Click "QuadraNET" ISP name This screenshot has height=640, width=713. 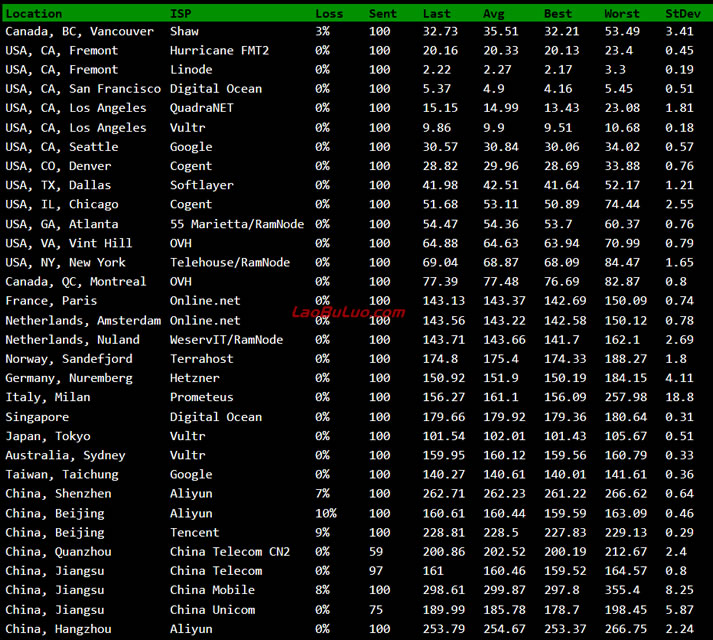click(201, 108)
